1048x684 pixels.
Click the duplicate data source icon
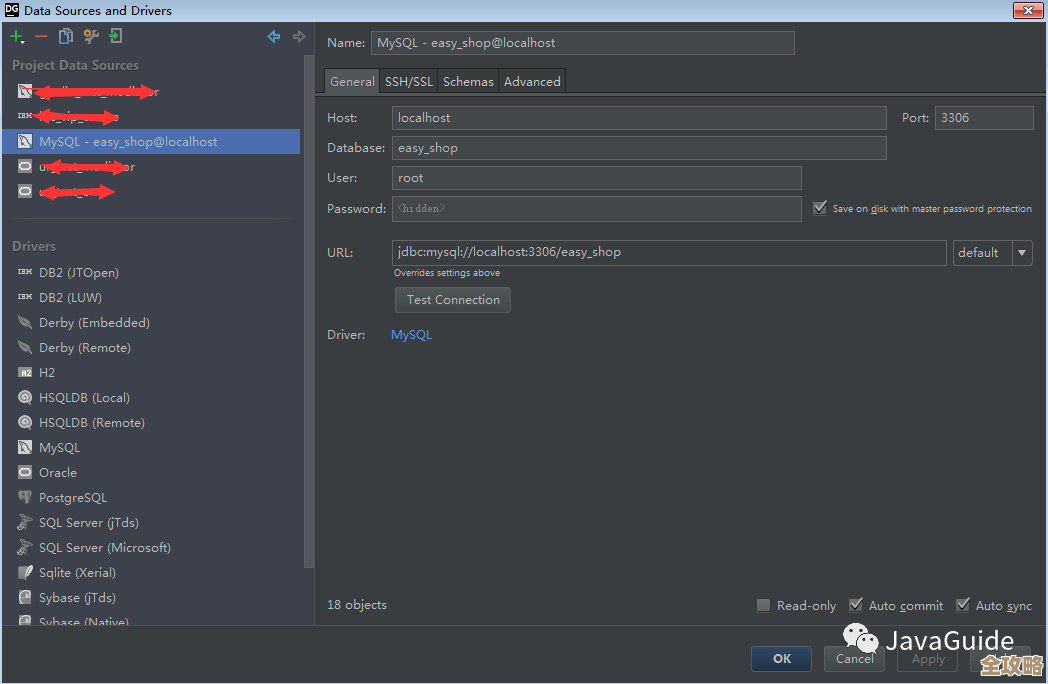[66, 37]
